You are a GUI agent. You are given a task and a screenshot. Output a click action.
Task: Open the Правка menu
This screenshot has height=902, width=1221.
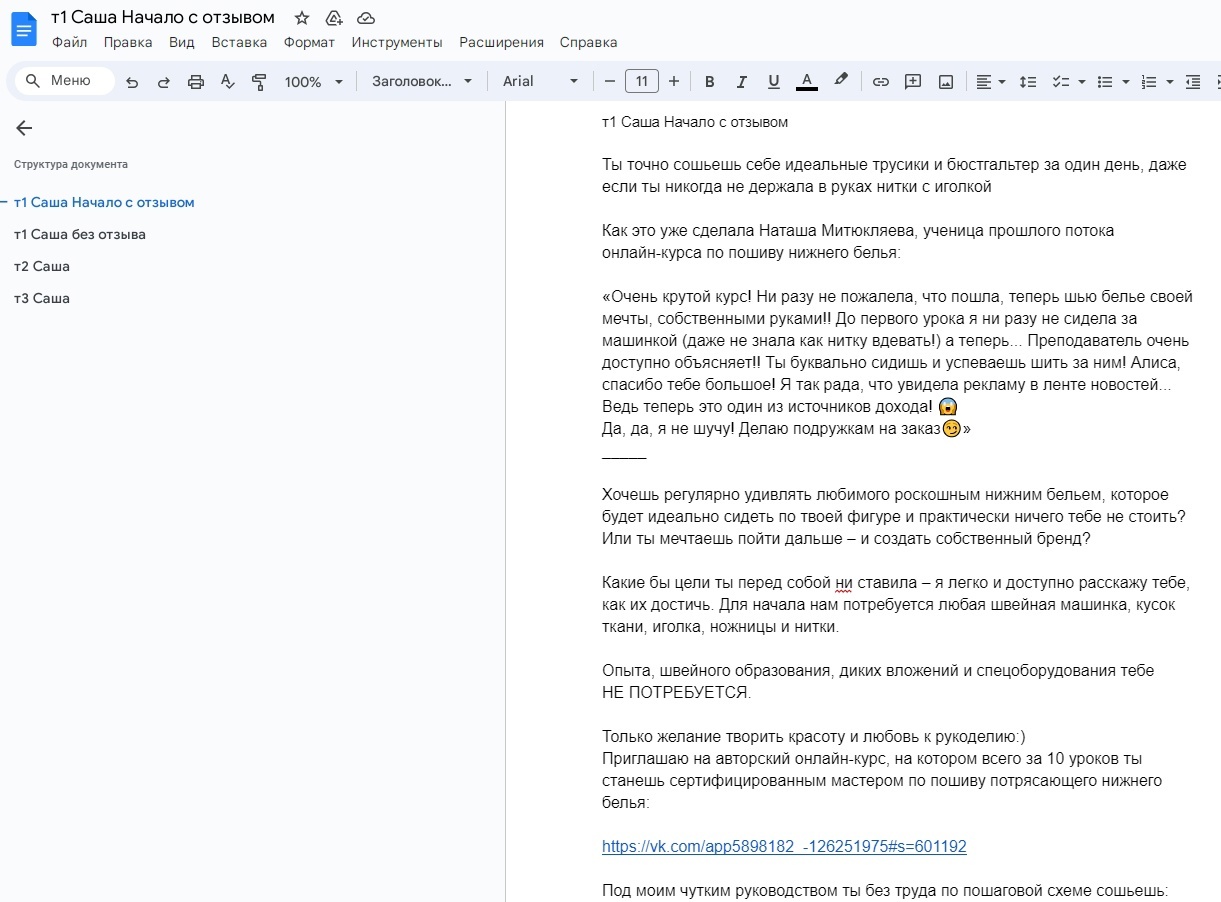click(128, 42)
